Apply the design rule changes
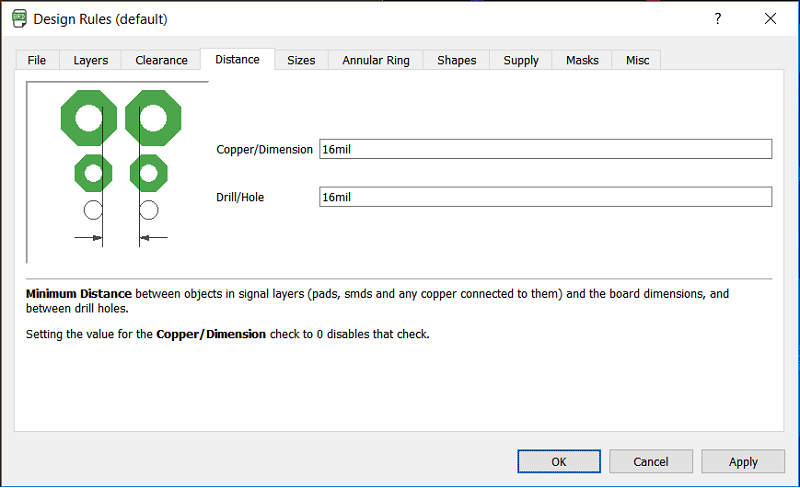The width and height of the screenshot is (800, 488). [743, 461]
